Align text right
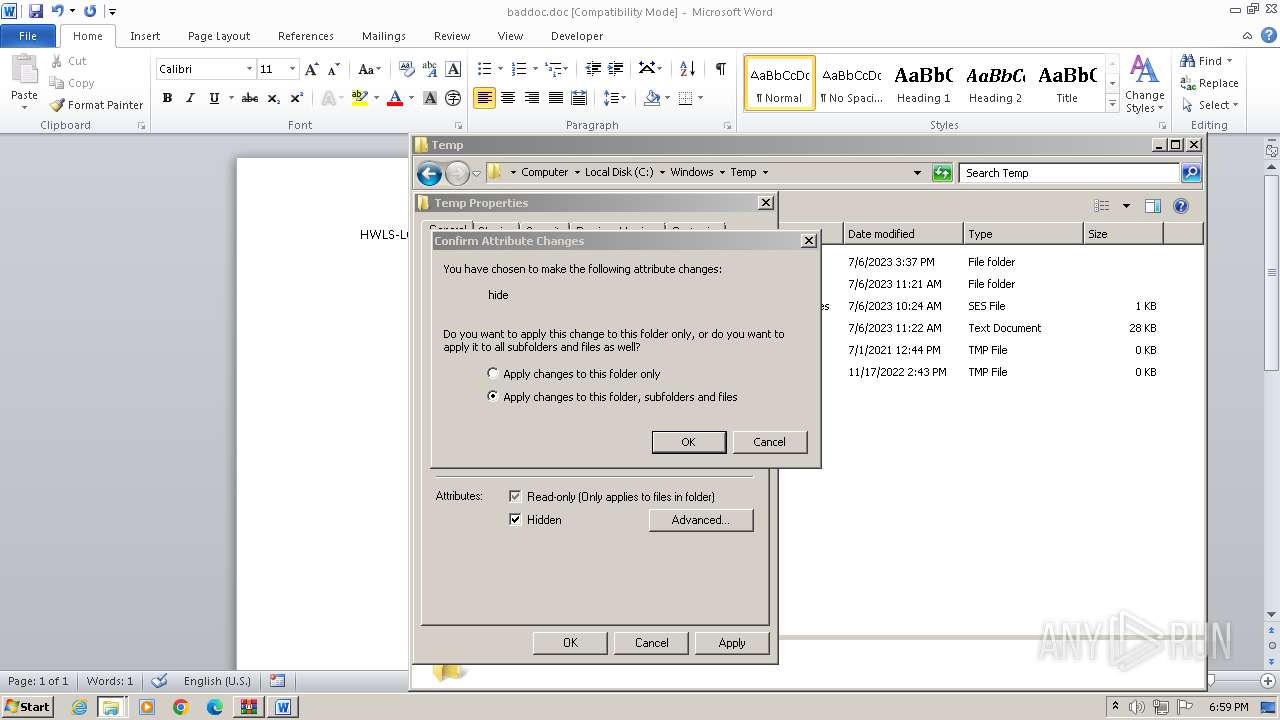 point(532,98)
